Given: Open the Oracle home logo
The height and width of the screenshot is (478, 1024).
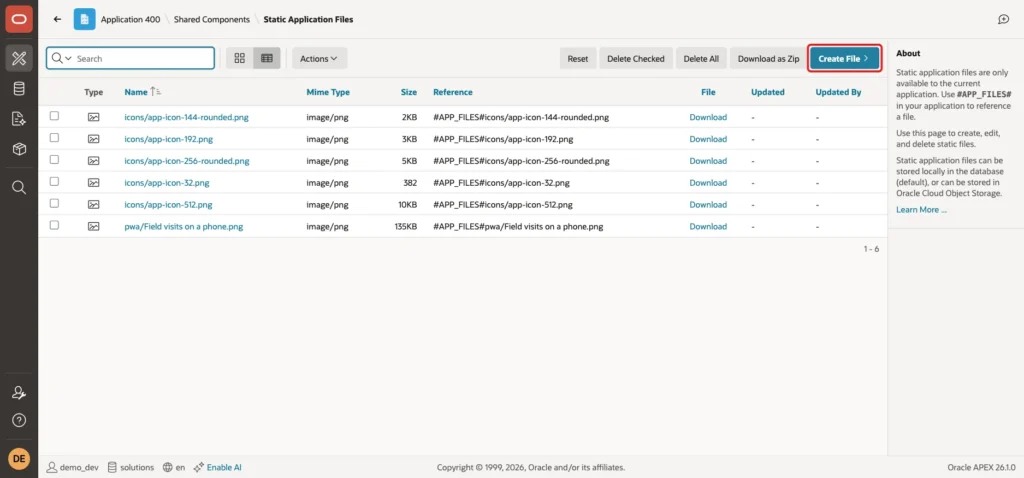Looking at the screenshot, I should tap(19, 19).
